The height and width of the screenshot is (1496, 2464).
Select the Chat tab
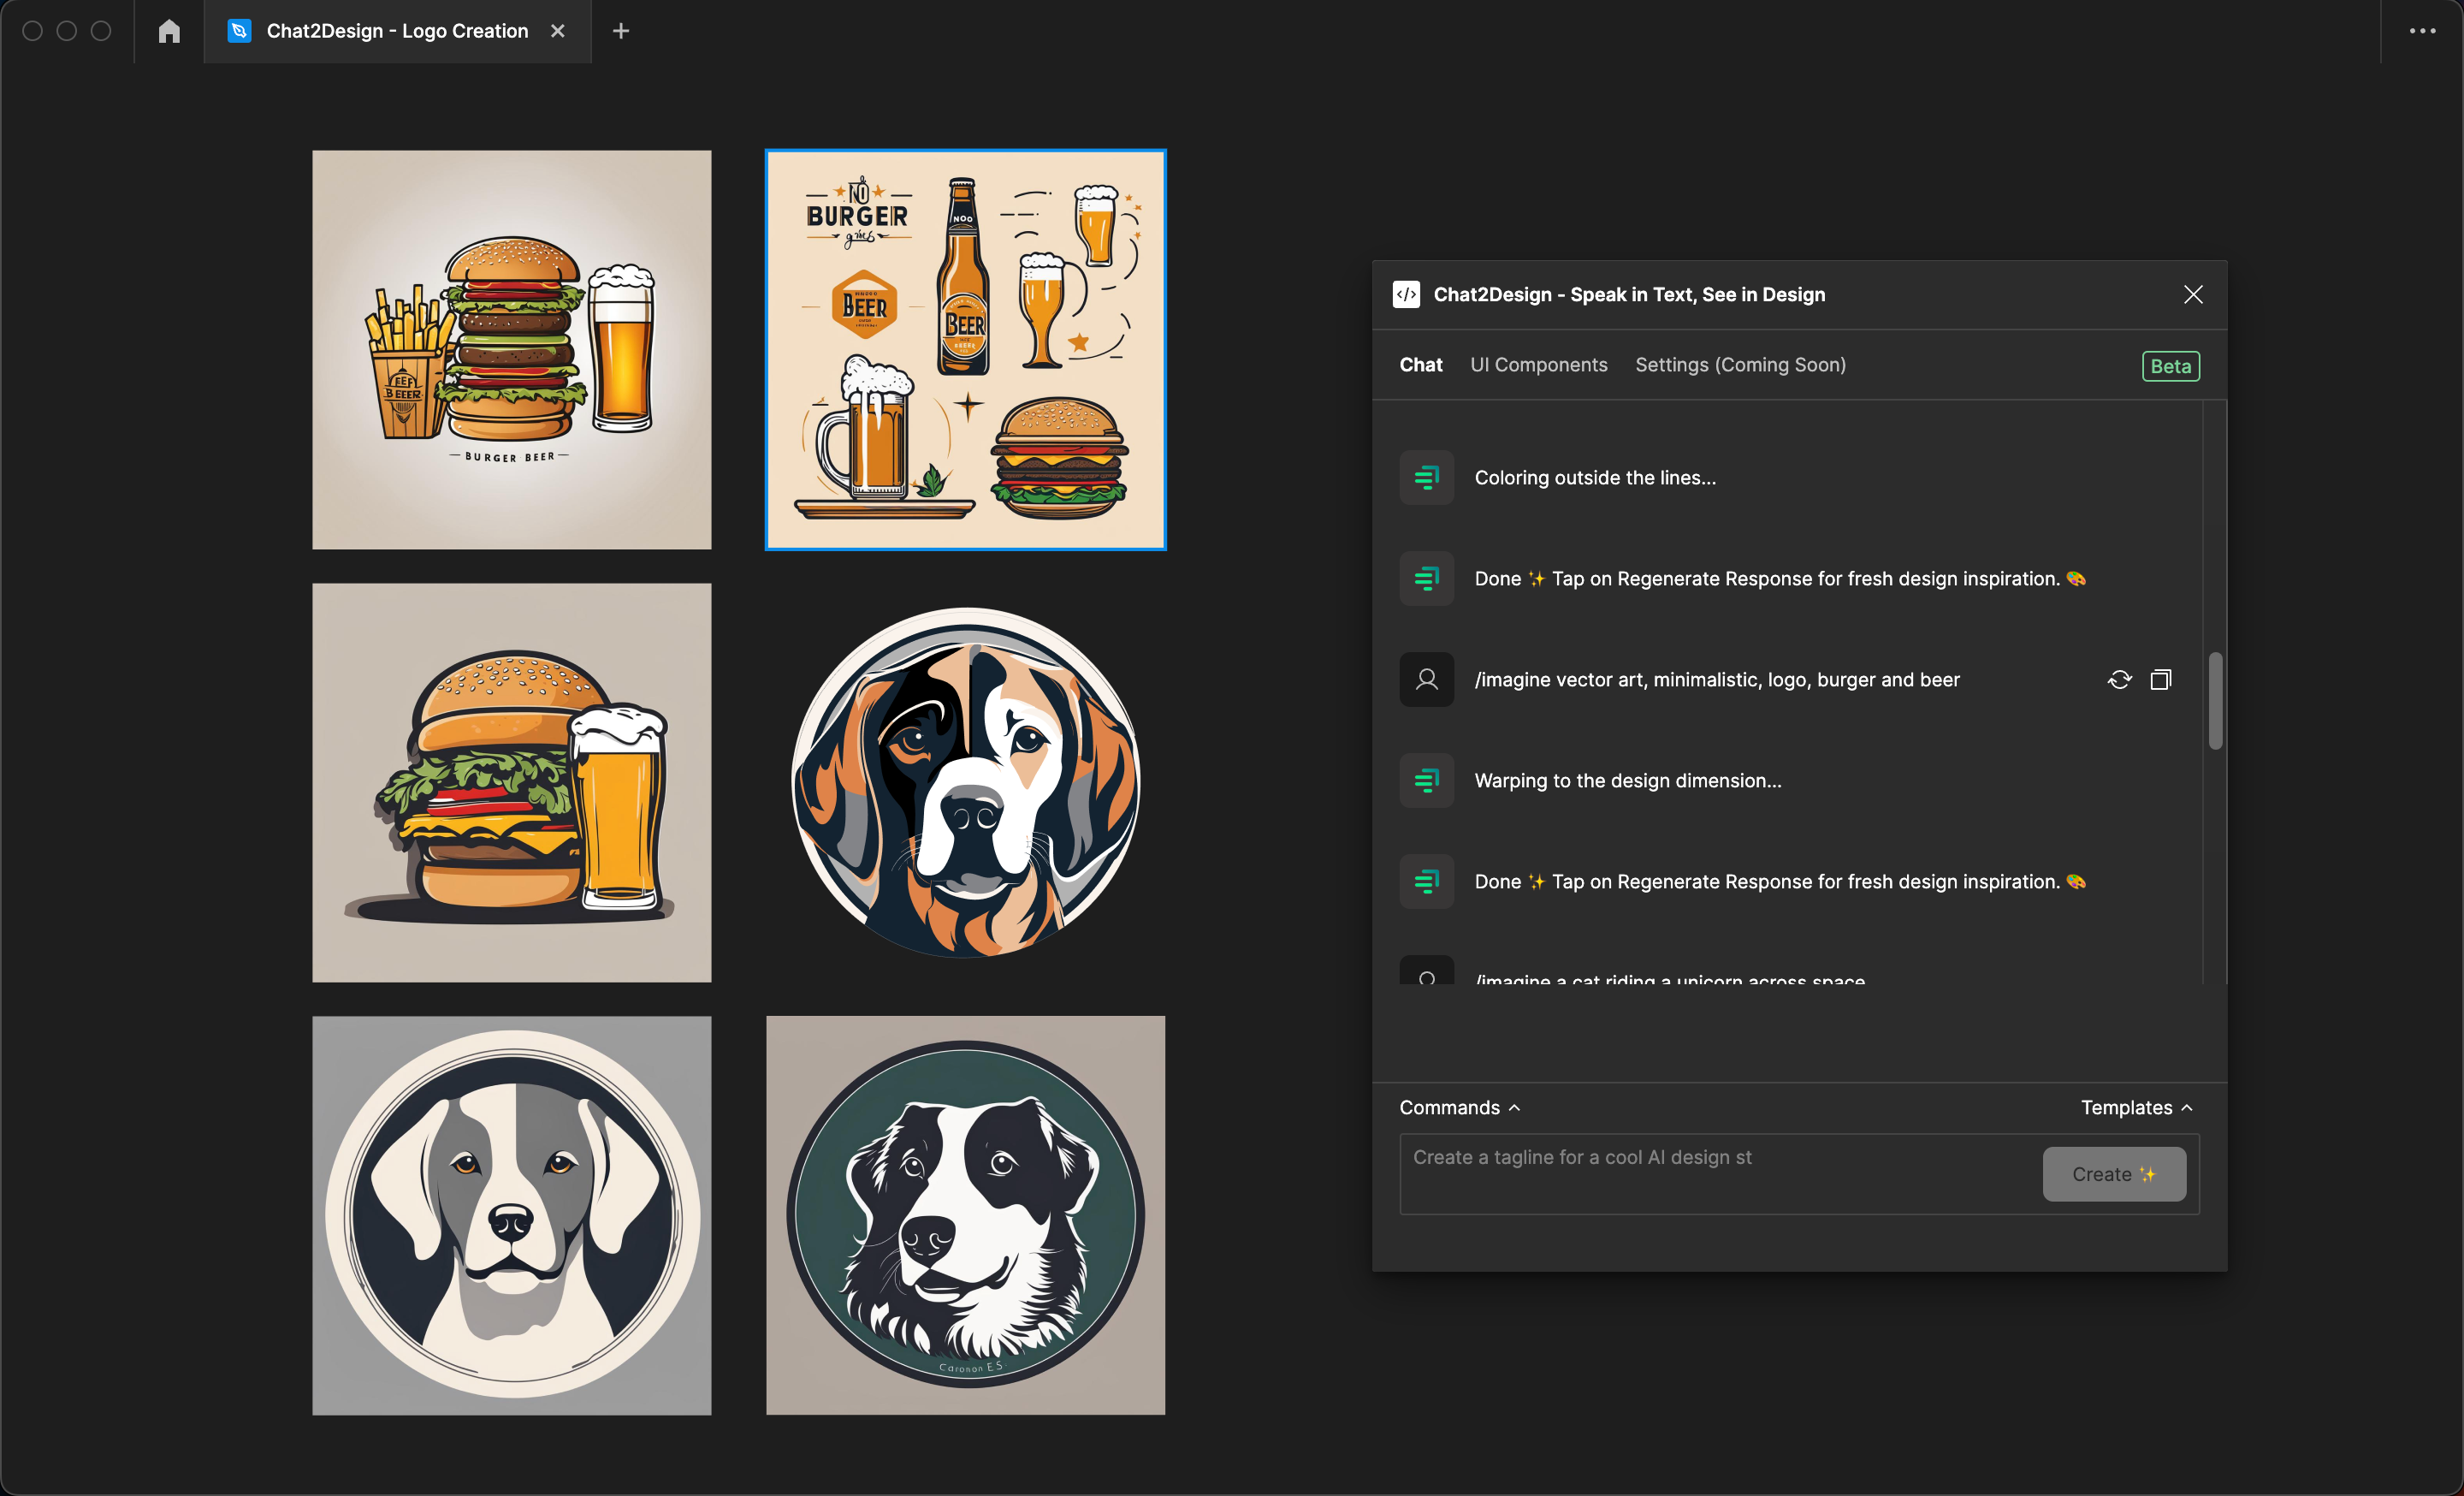[1420, 365]
